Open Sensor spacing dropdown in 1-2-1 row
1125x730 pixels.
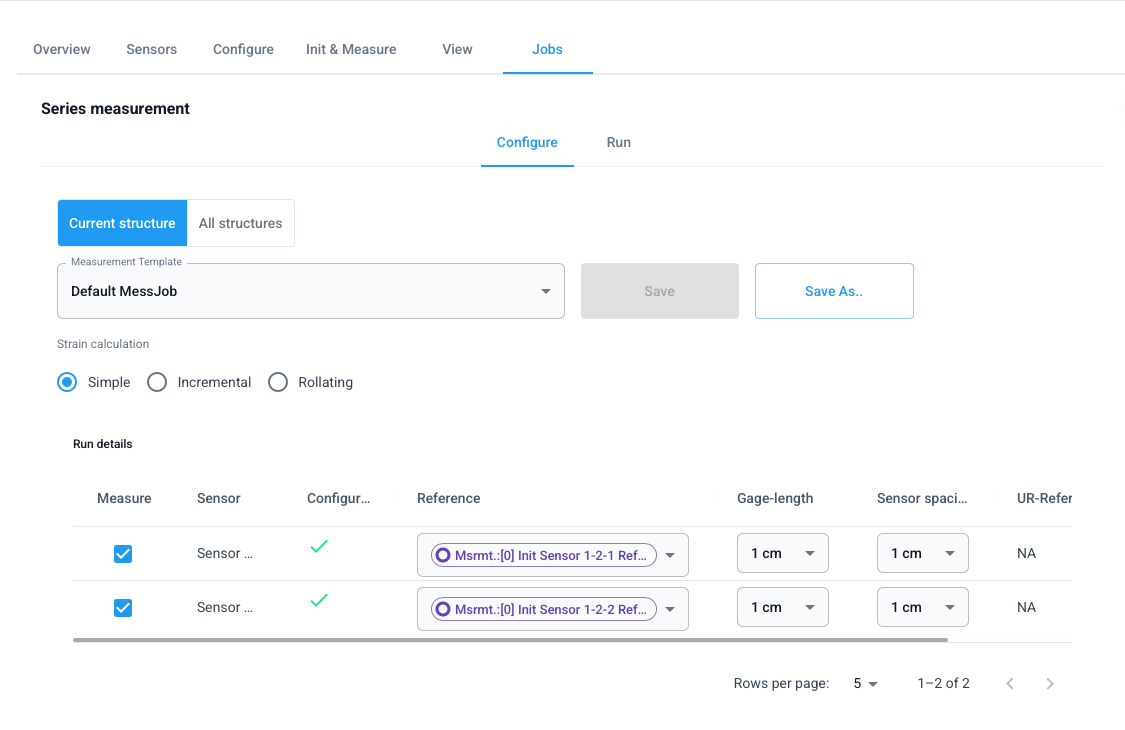point(923,553)
